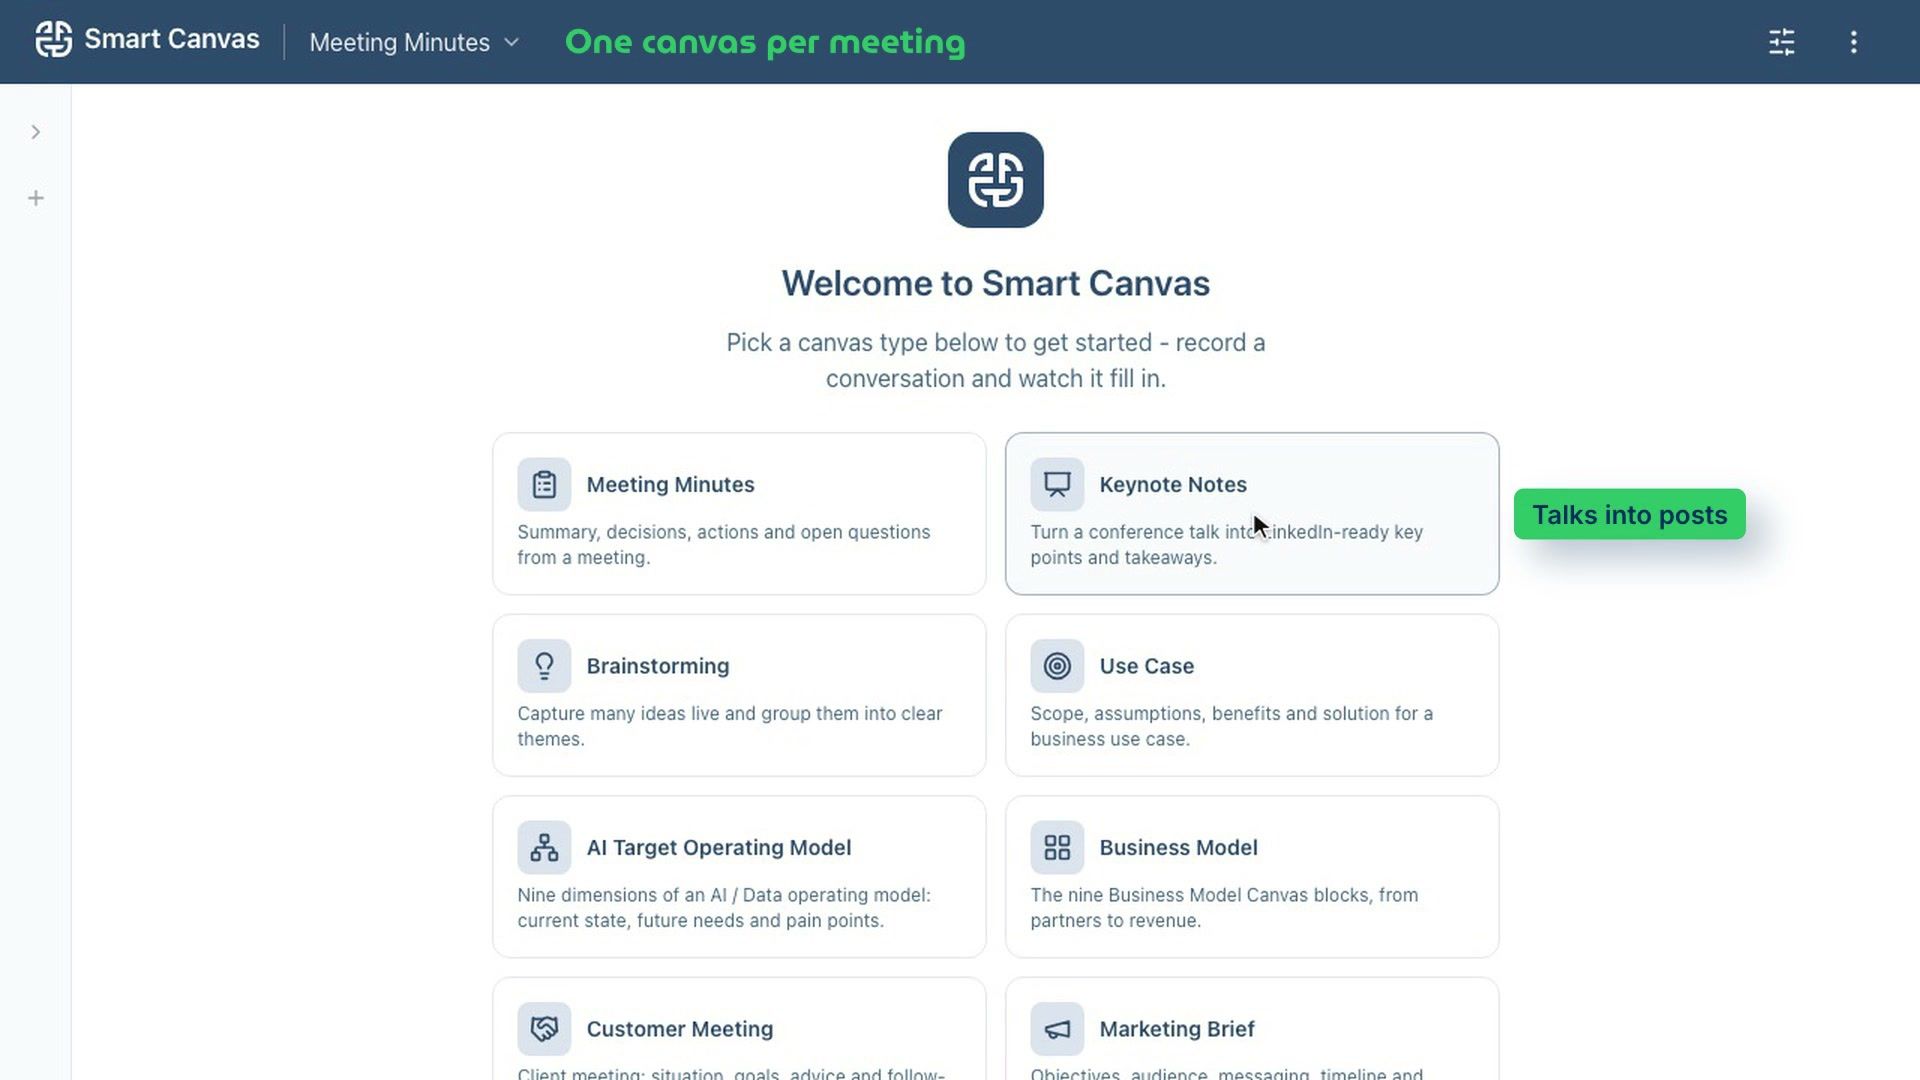The image size is (1920, 1080).
Task: Open the three-dot more options menu
Action: [1853, 42]
